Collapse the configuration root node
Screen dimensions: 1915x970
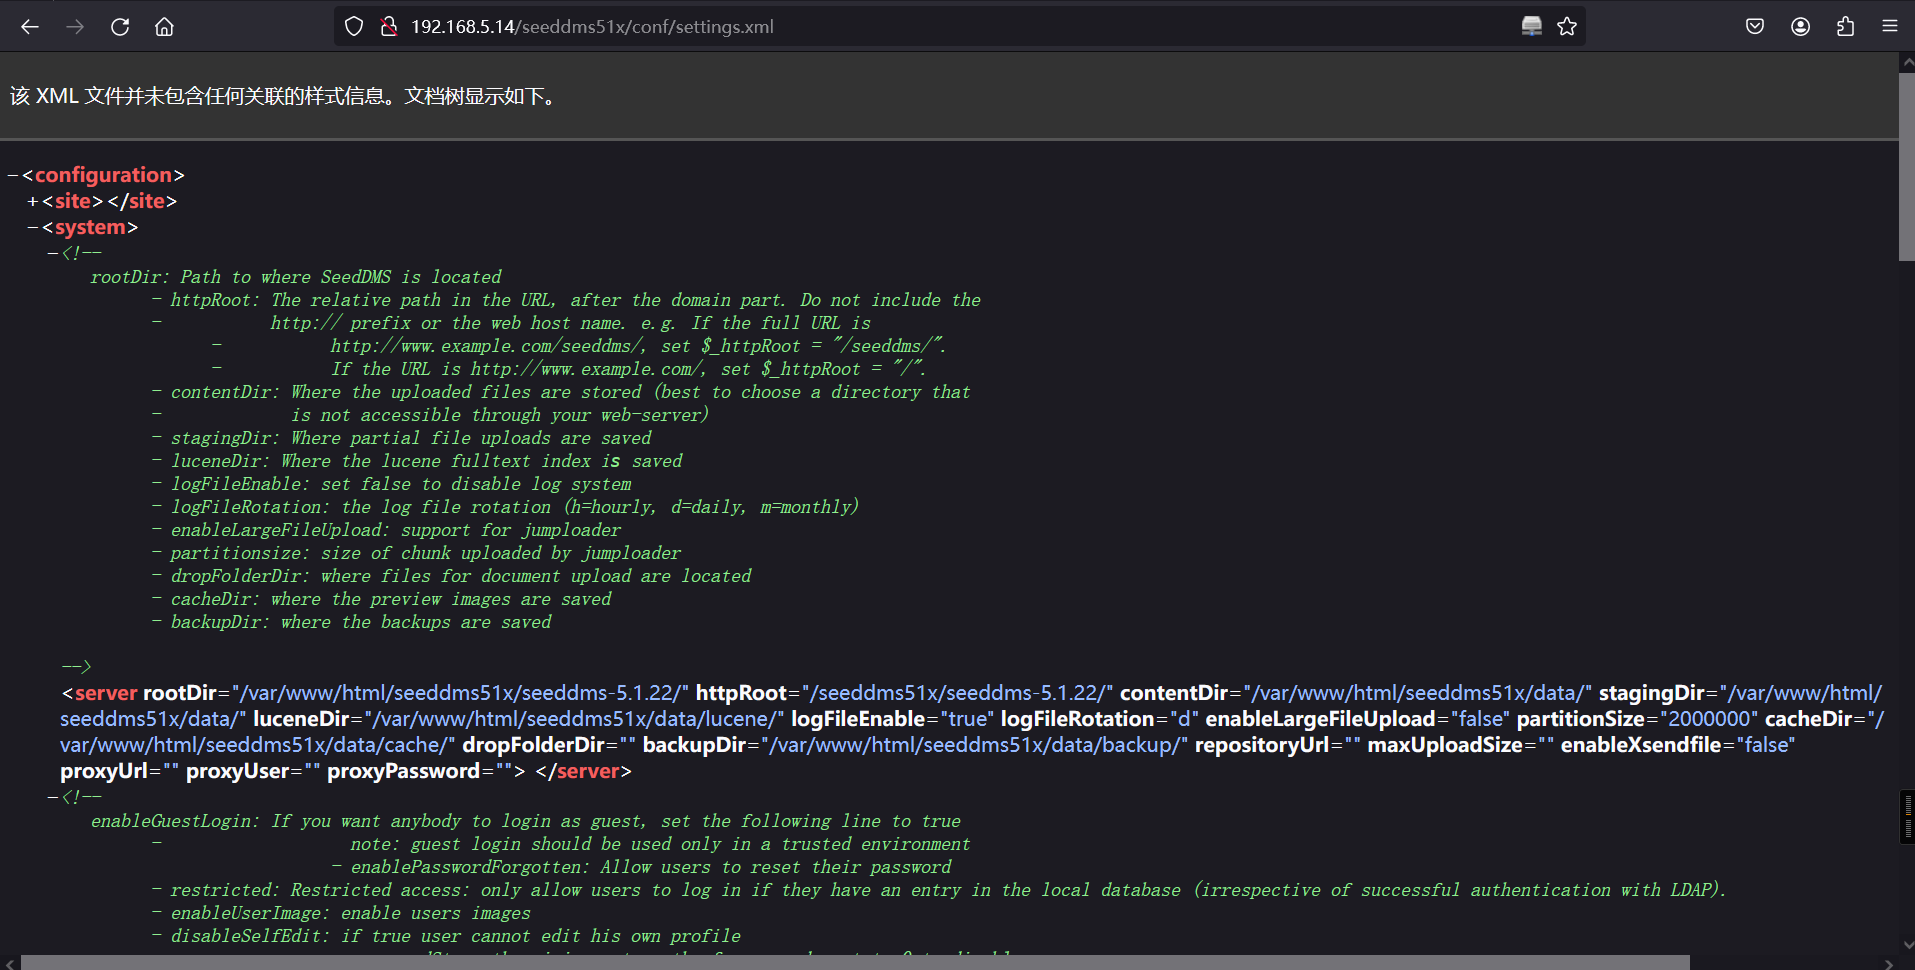13,175
